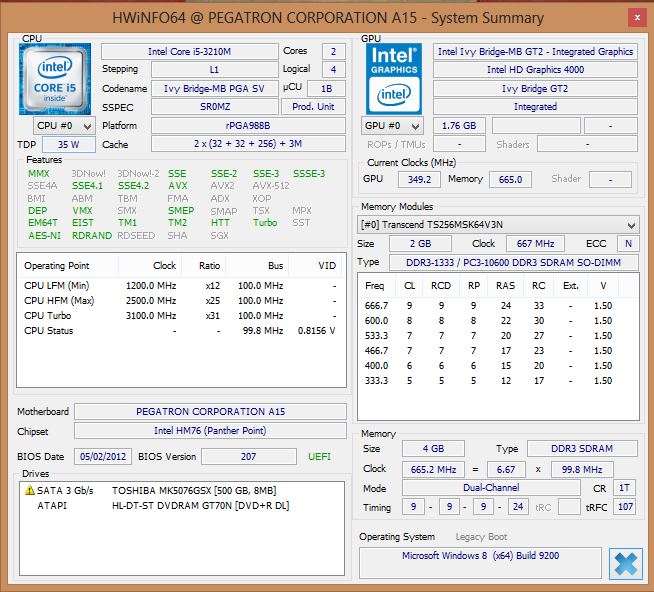The width and height of the screenshot is (654, 592).
Task: Open the CPU #0 selector dropdown
Action: 64,126
